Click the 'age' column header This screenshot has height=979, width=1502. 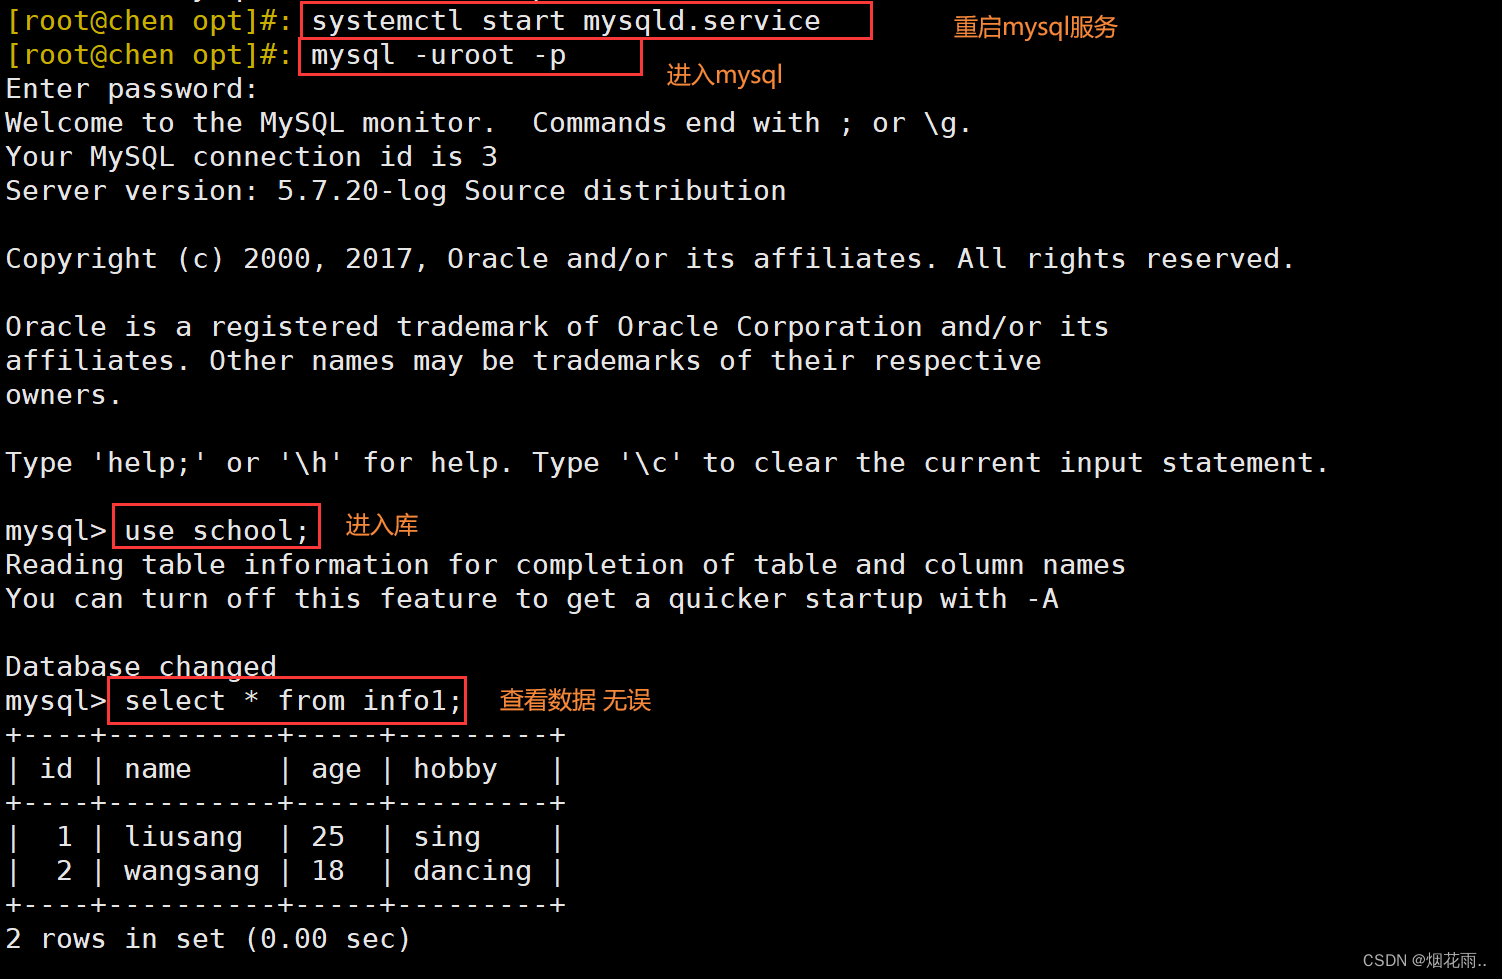336,770
